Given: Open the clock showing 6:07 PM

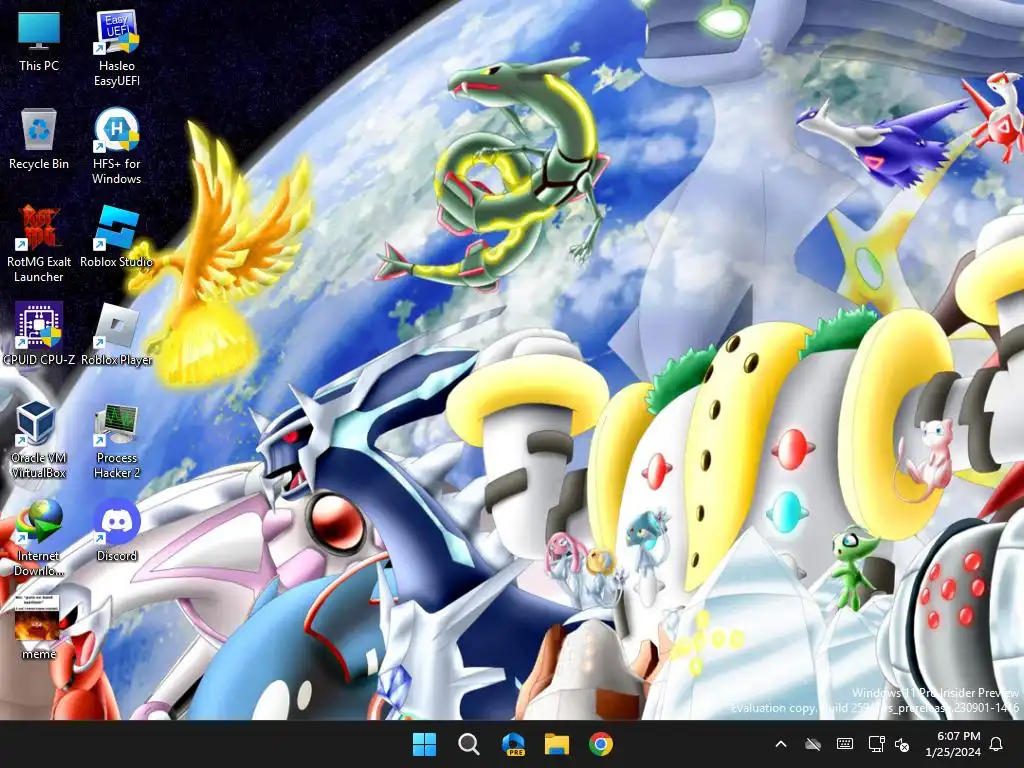Looking at the screenshot, I should (953, 744).
